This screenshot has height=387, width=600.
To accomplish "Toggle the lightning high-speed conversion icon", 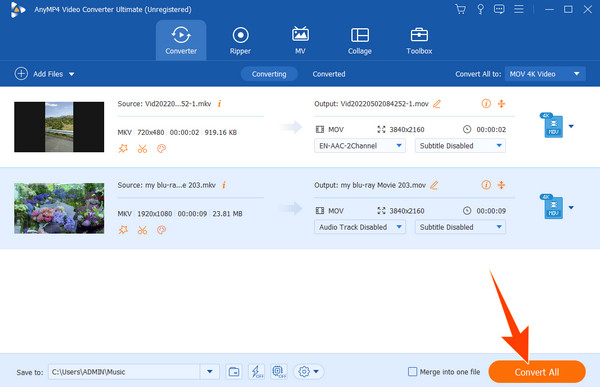I will click(257, 371).
